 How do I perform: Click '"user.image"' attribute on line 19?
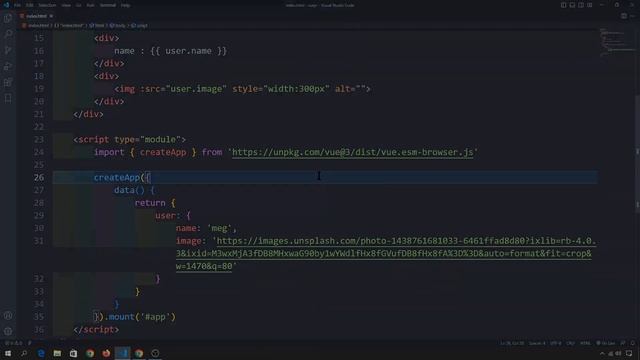[x=196, y=89]
